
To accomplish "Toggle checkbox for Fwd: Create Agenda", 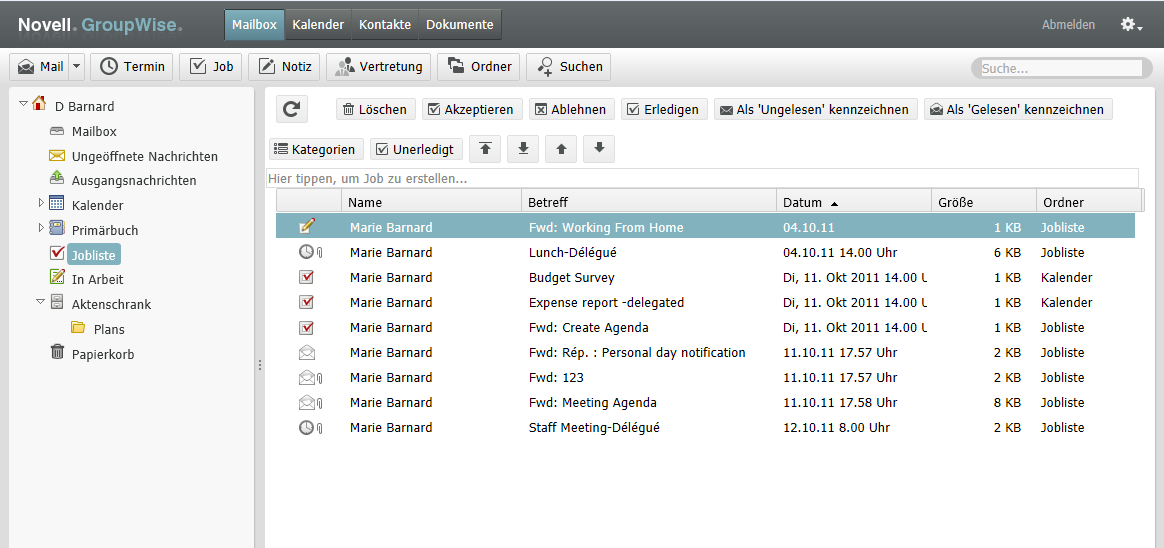I will point(307,328).
